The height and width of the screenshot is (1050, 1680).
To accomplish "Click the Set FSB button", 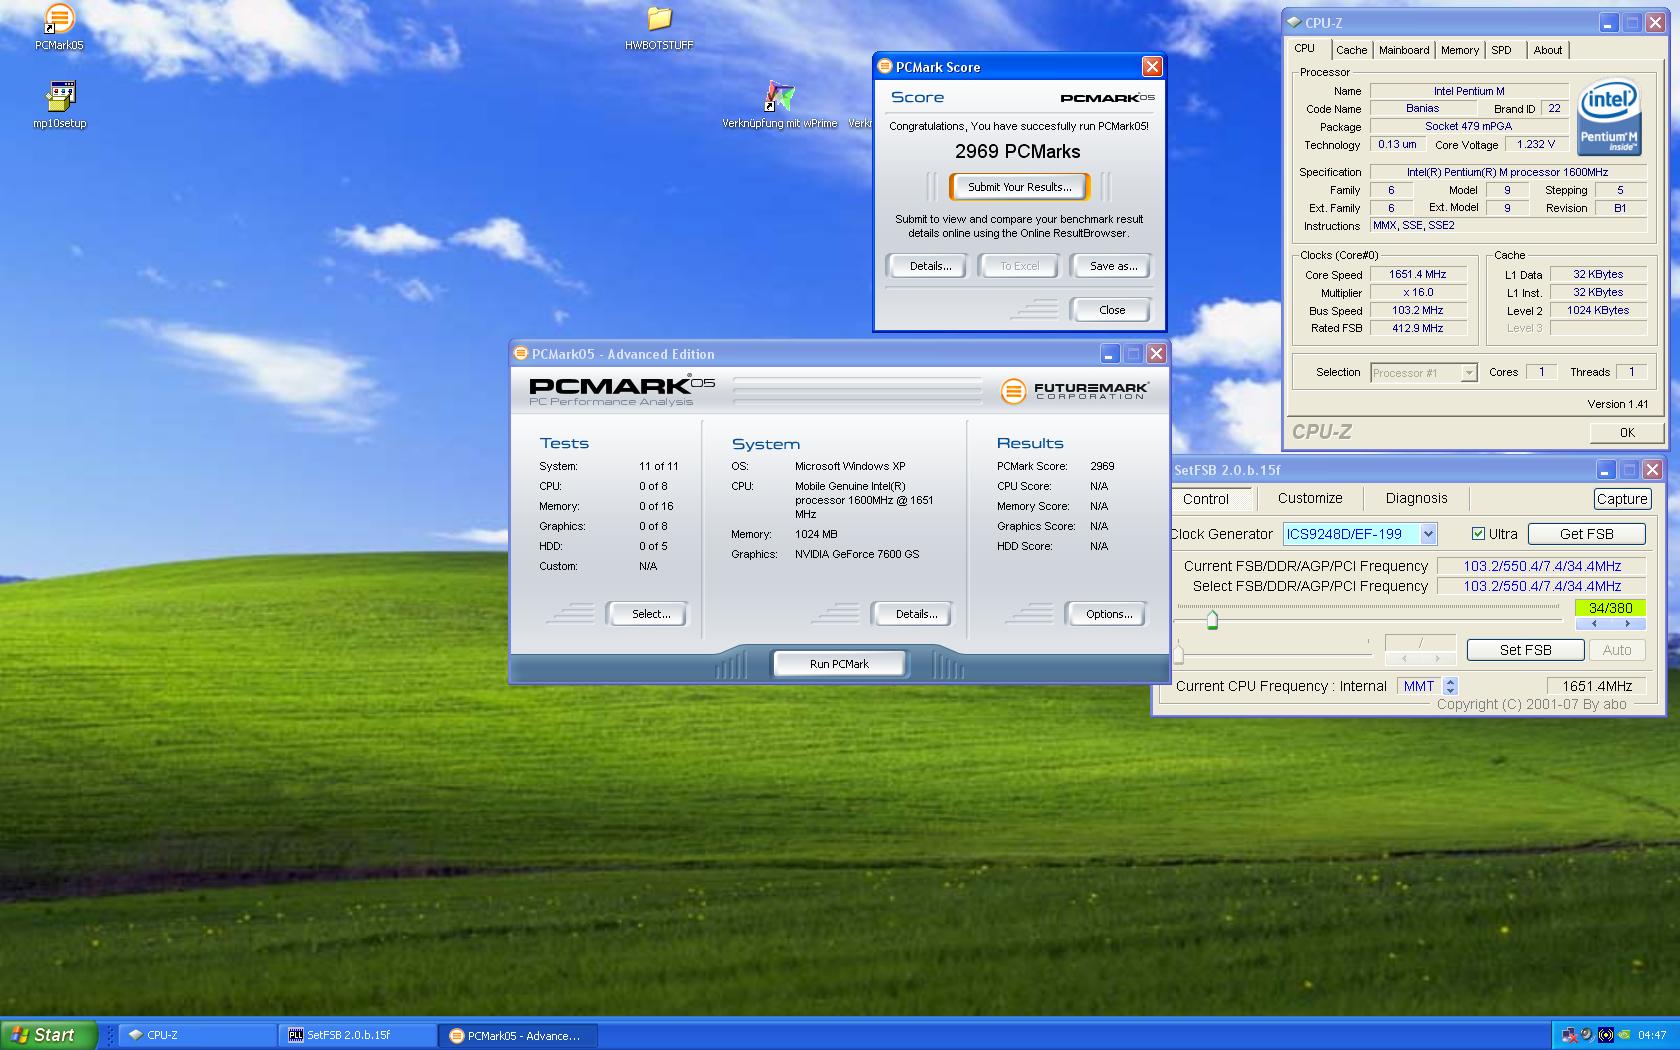I will (1525, 650).
